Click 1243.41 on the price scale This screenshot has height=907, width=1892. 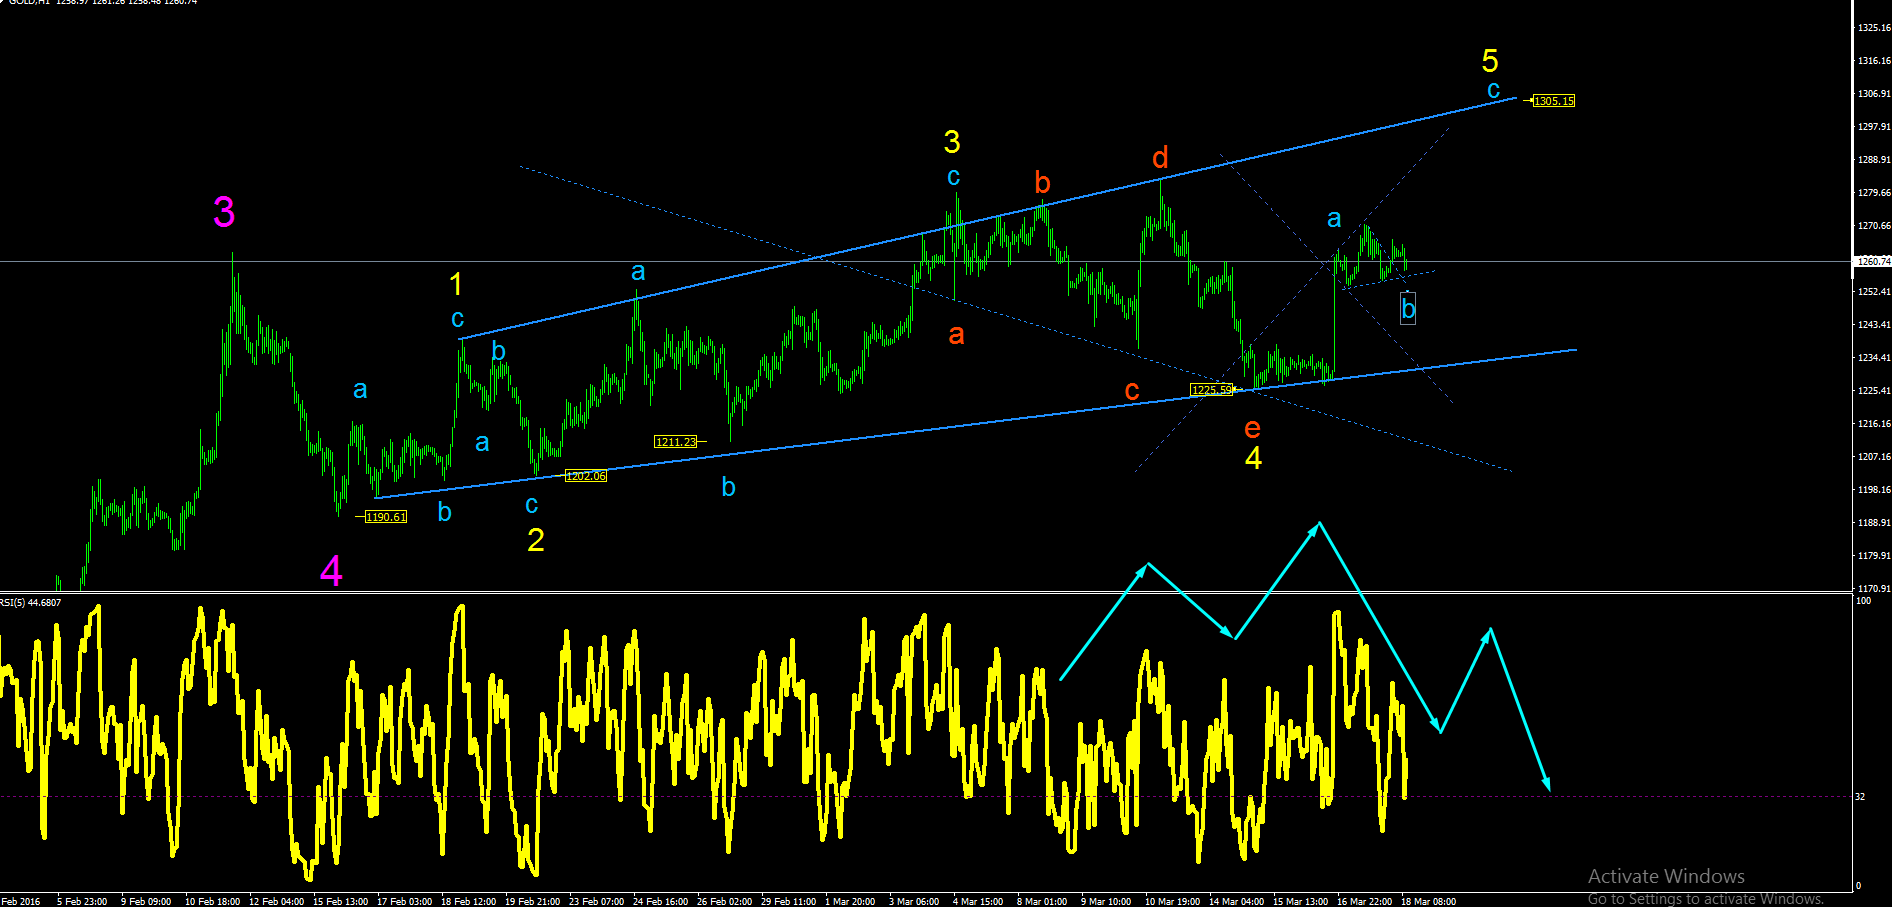point(1874,325)
